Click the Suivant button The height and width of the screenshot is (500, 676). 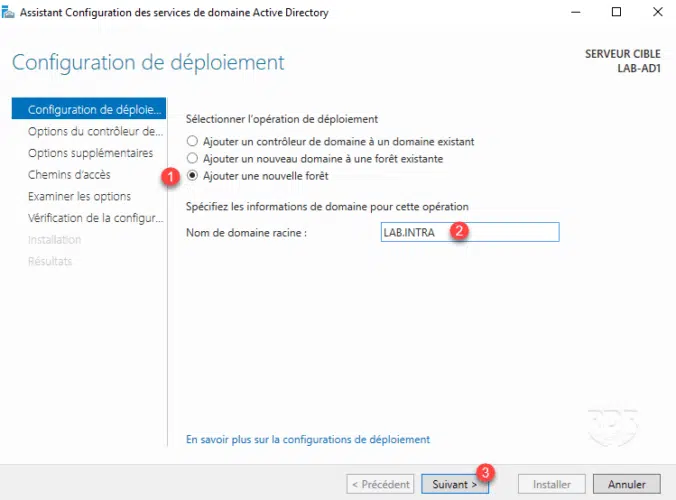point(454,484)
